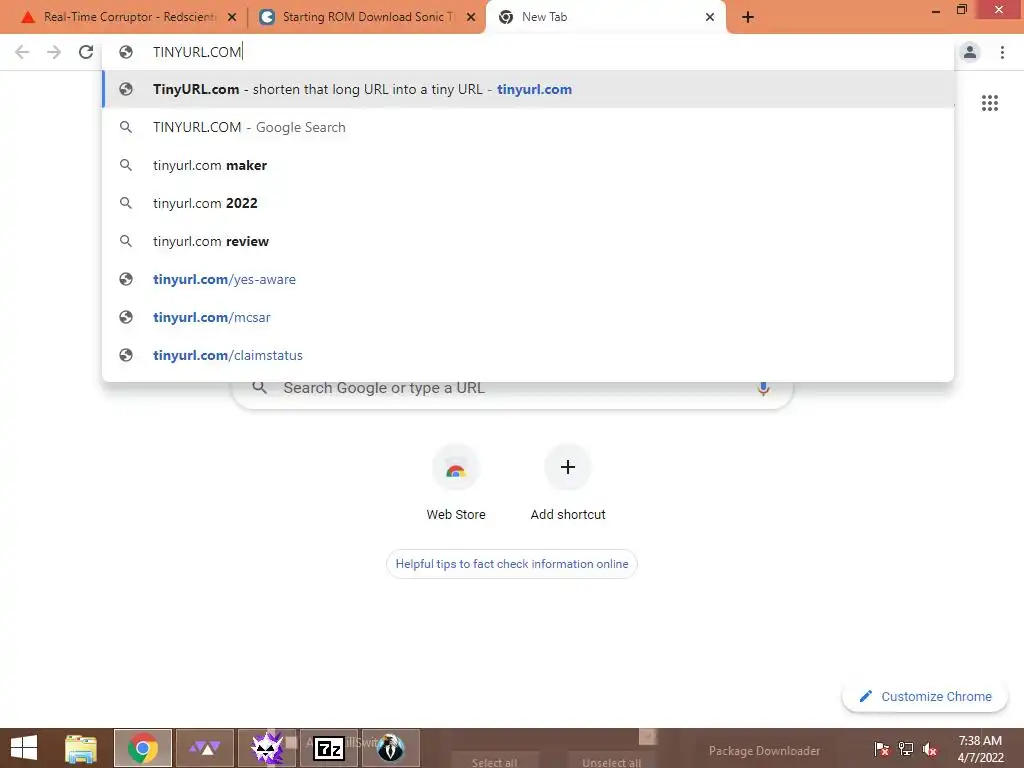Viewport: 1024px width, 768px height.
Task: Open the tinyurl.com/yes-aware suggestion
Action: 528,279
